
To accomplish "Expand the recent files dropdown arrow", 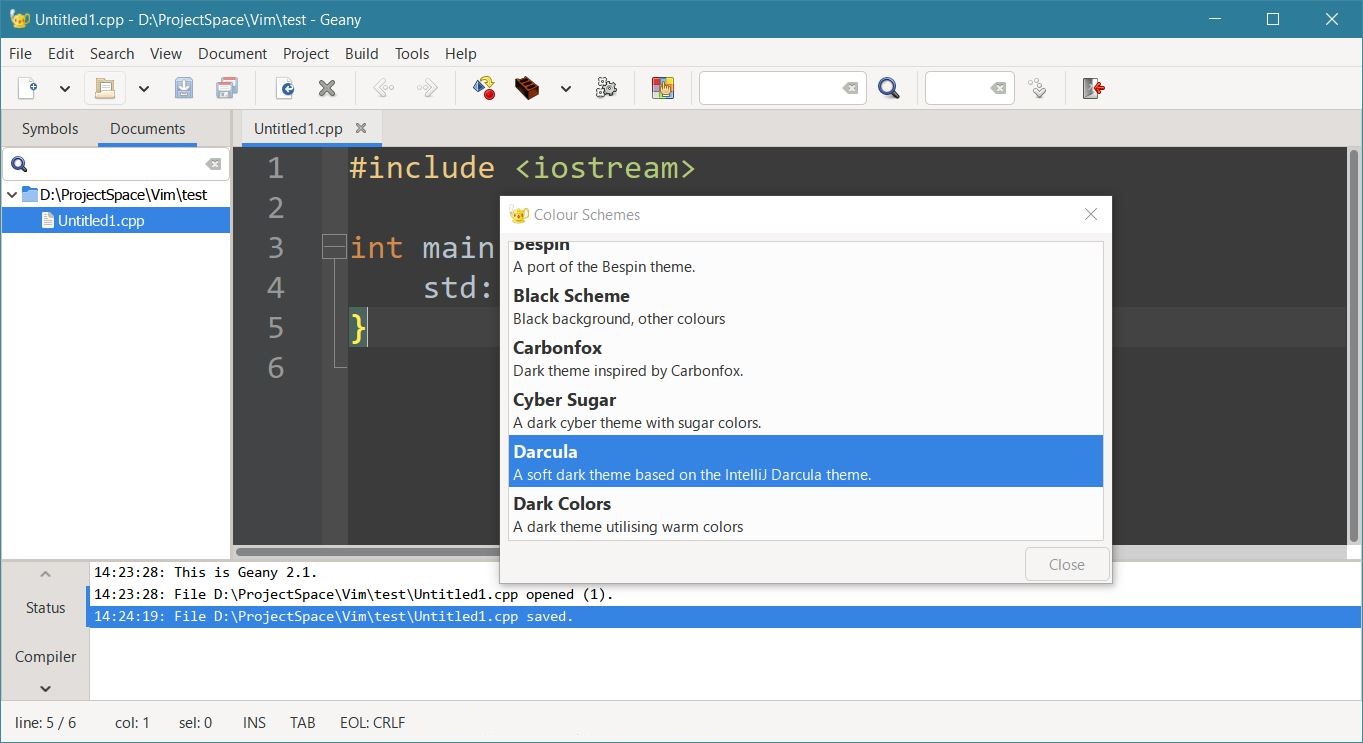I will coord(143,89).
